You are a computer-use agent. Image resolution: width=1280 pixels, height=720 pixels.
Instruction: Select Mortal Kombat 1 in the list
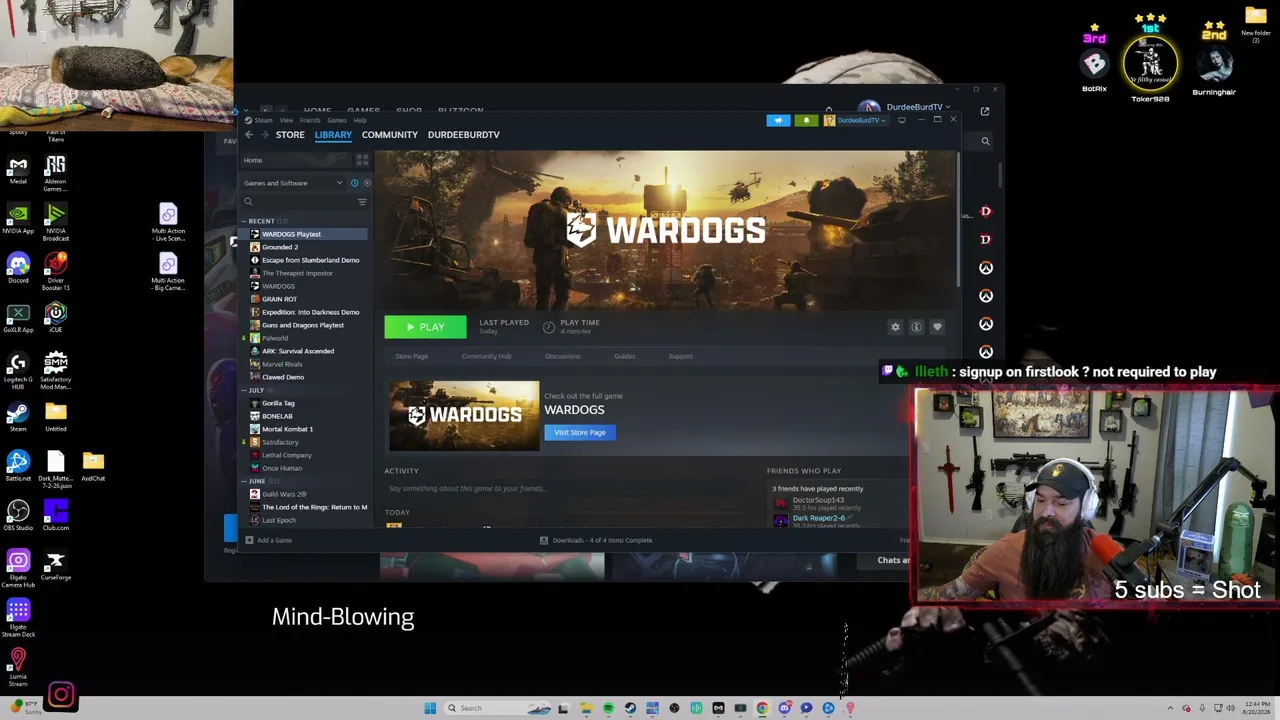click(x=305, y=429)
